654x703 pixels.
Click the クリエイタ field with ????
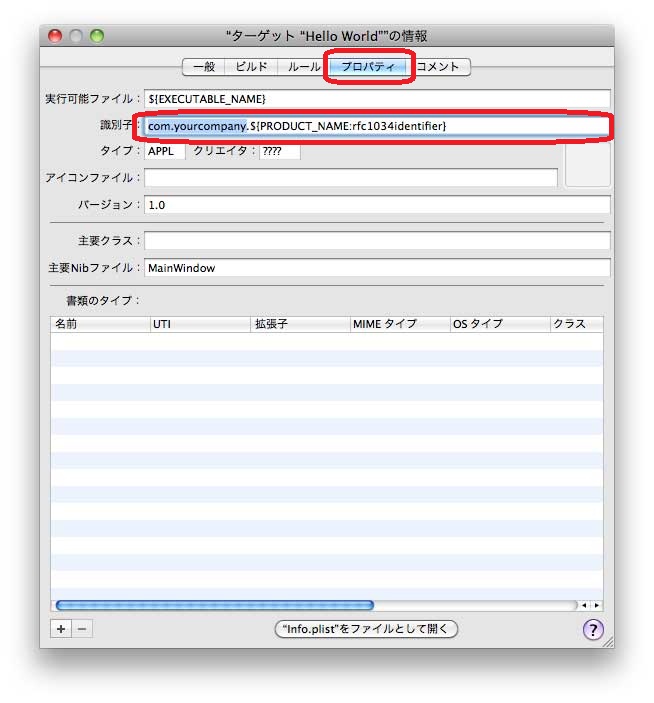click(x=279, y=152)
